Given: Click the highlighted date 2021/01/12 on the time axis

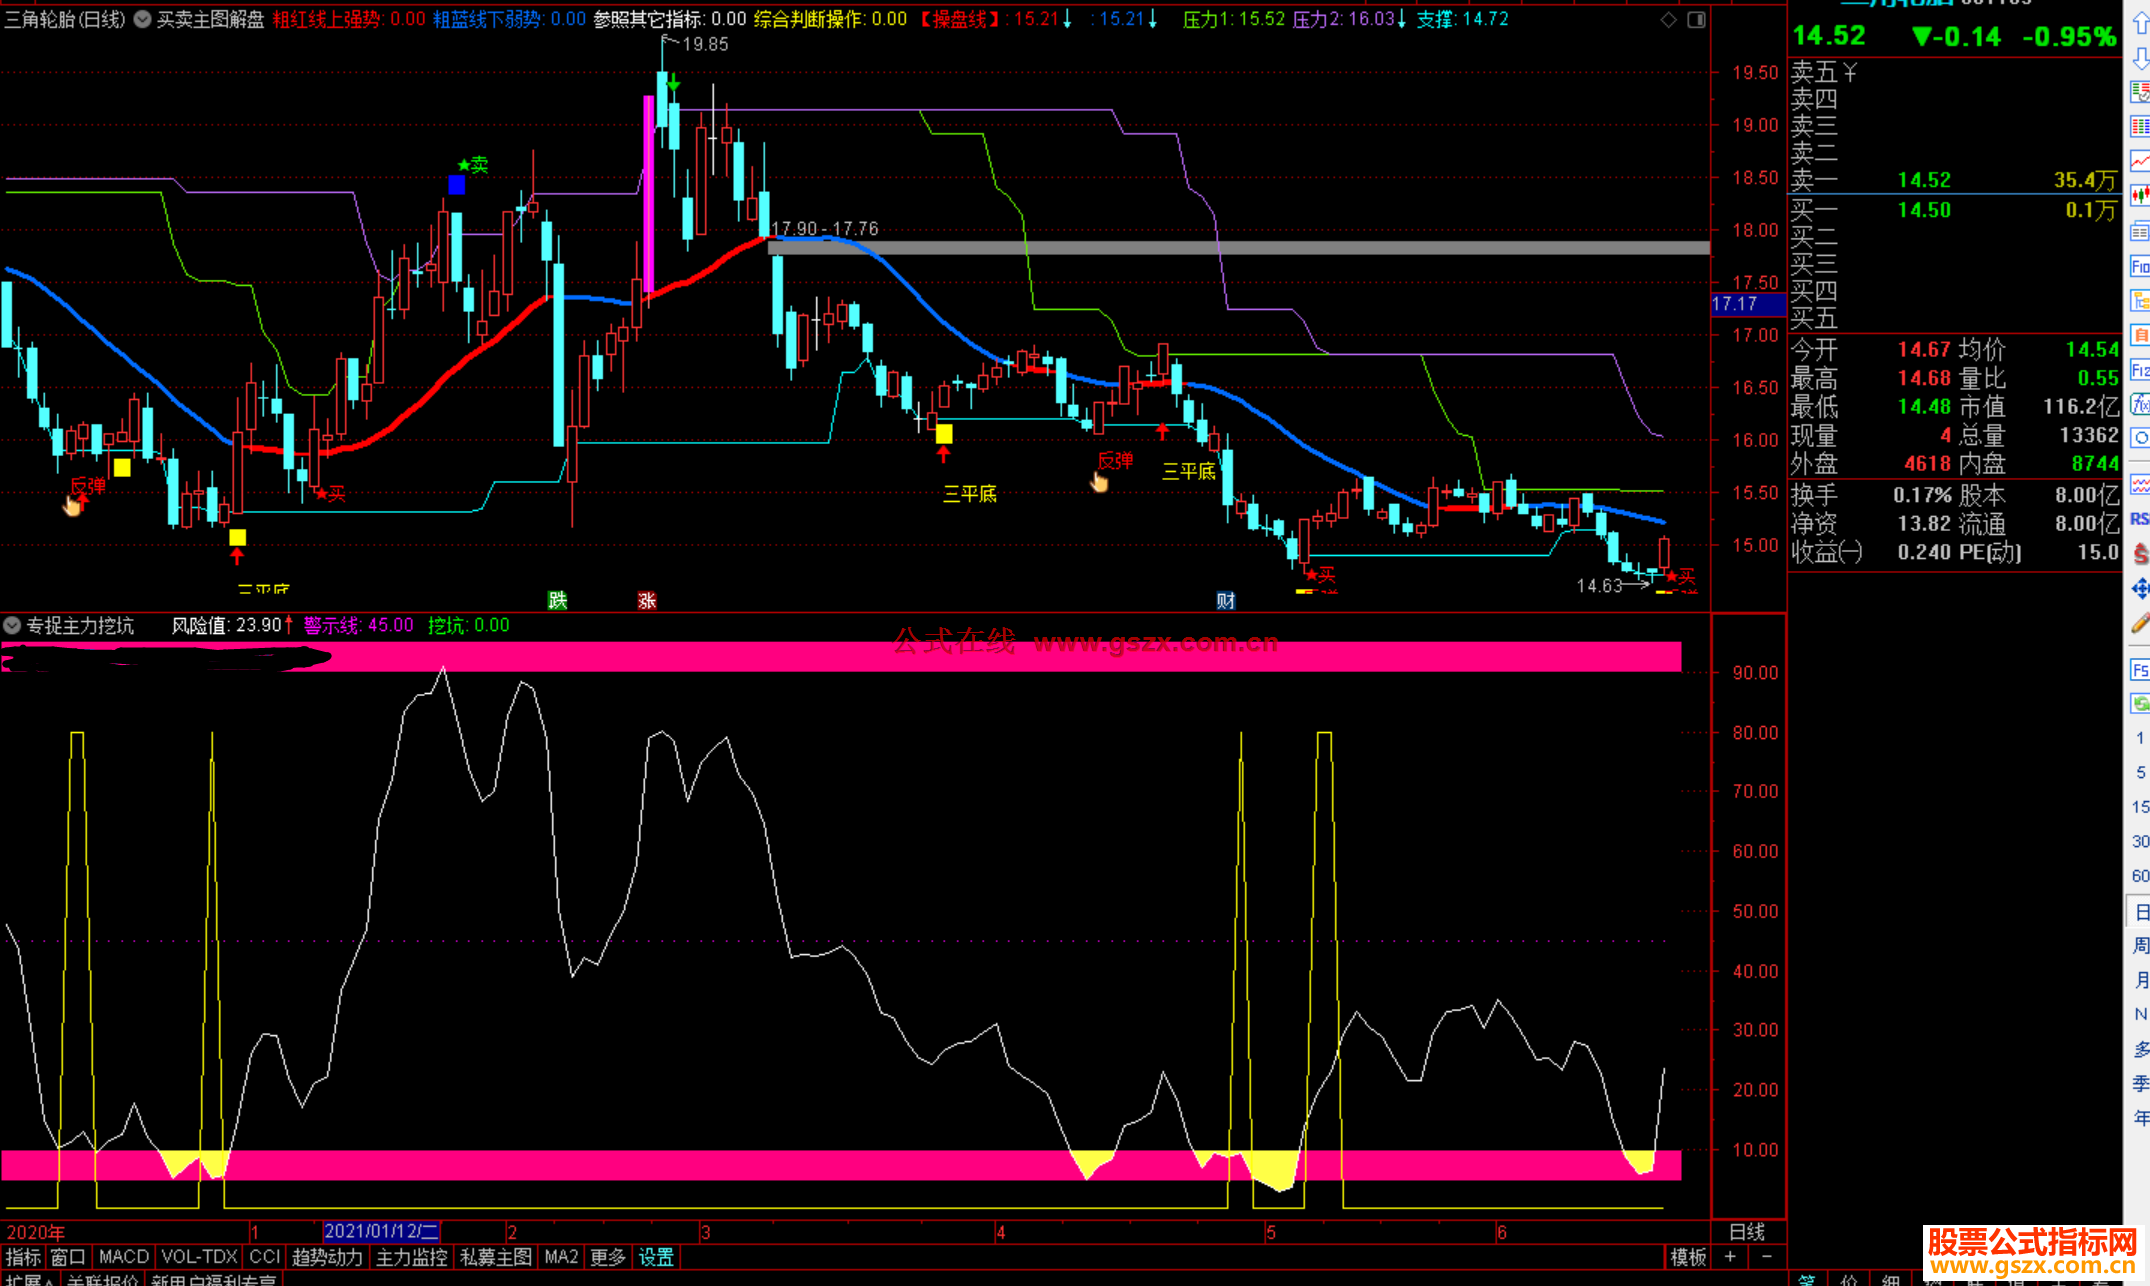Looking at the screenshot, I should tap(381, 1231).
